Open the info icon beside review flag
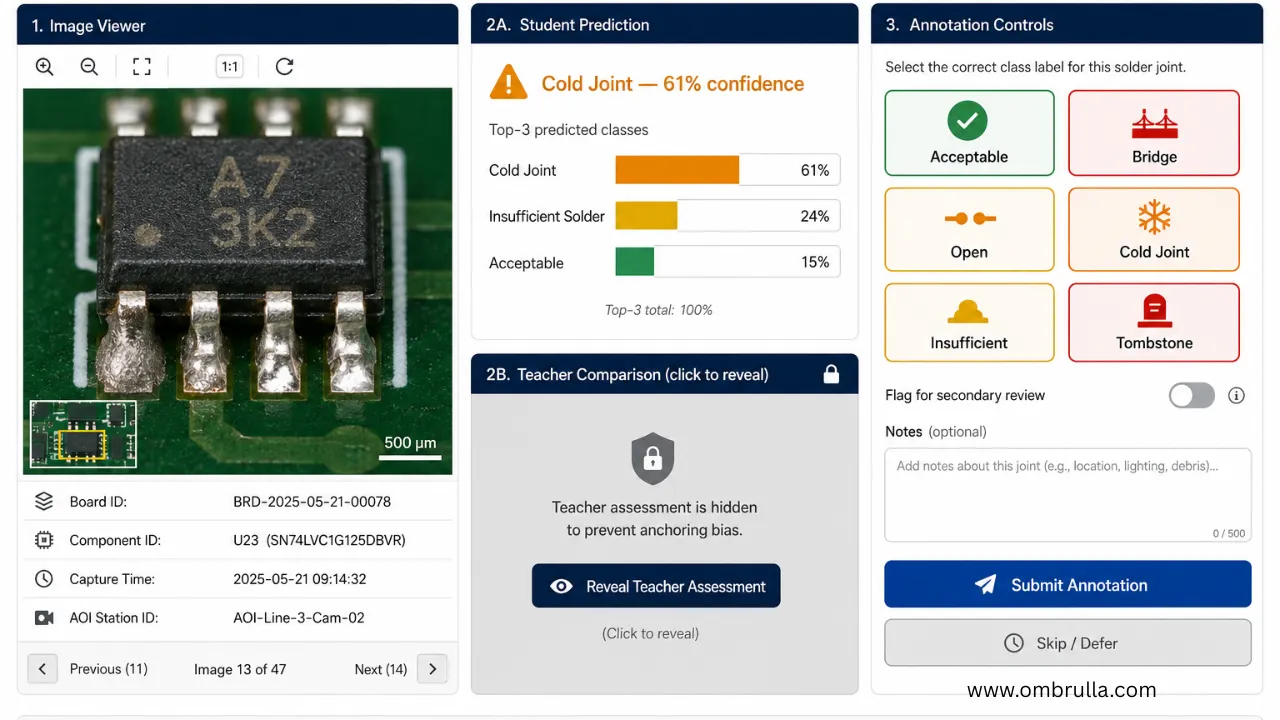Viewport: 1280px width, 720px height. coord(1237,395)
